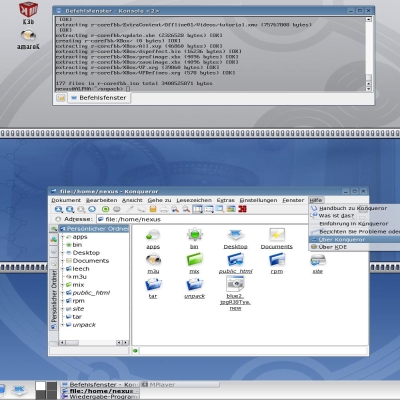Open the Einstellungen menu
This screenshot has height=400, width=400.
click(258, 200)
